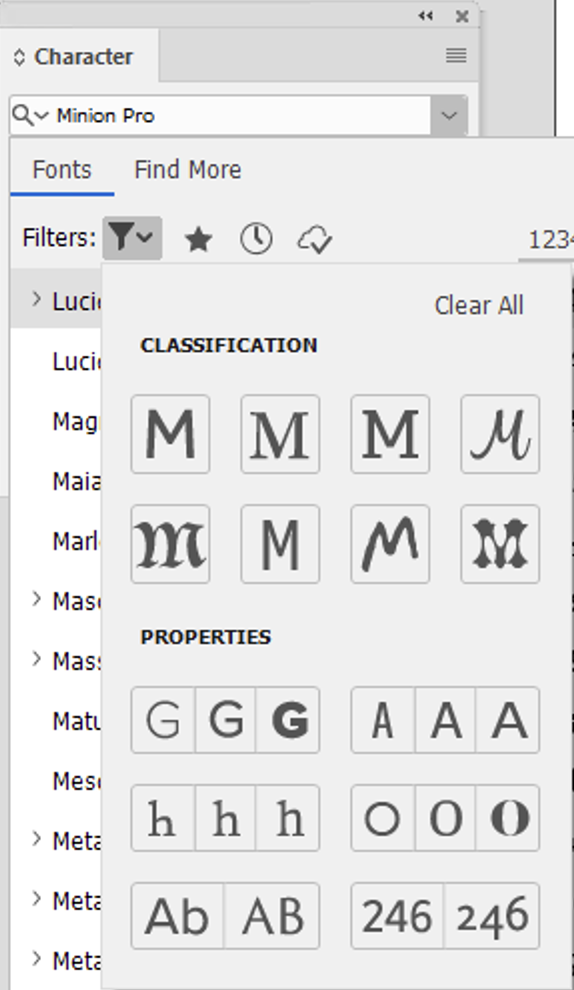Choose the heavy weight G property

point(289,720)
